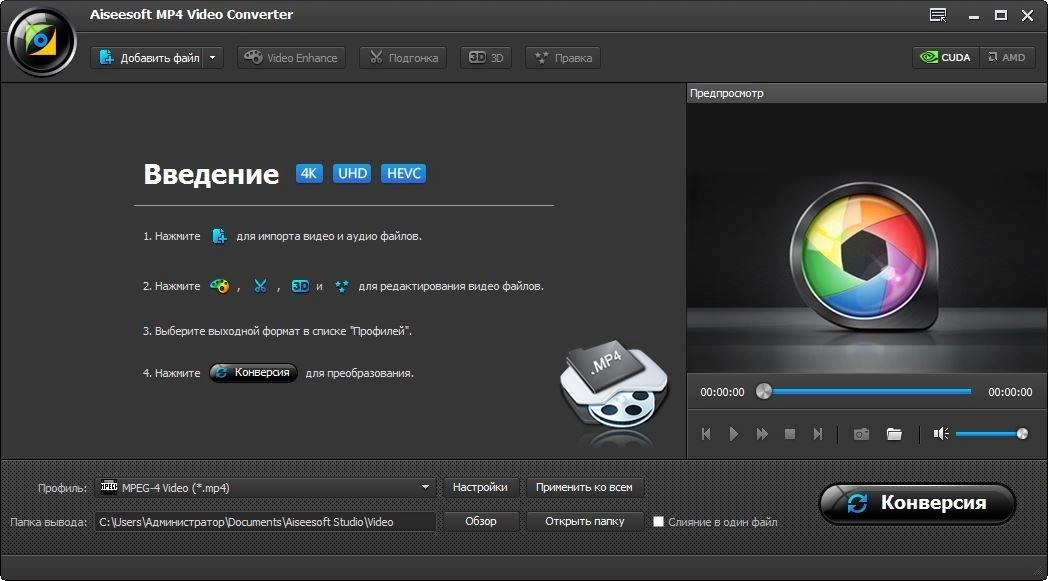Image resolution: width=1048 pixels, height=581 pixels.
Task: Click the Добавить файл button
Action: pos(147,57)
